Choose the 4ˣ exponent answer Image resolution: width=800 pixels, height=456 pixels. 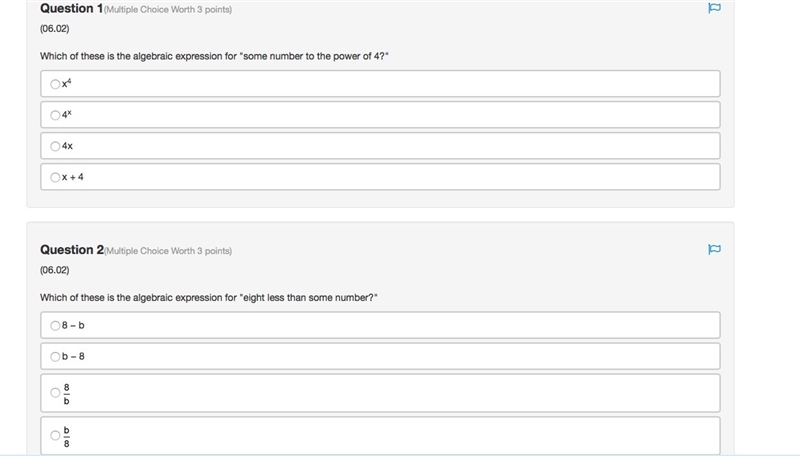coord(55,115)
